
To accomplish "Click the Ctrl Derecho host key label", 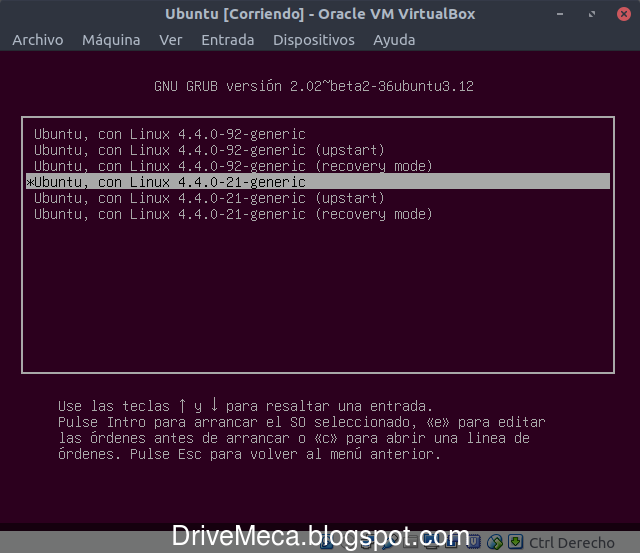I will tap(572, 543).
